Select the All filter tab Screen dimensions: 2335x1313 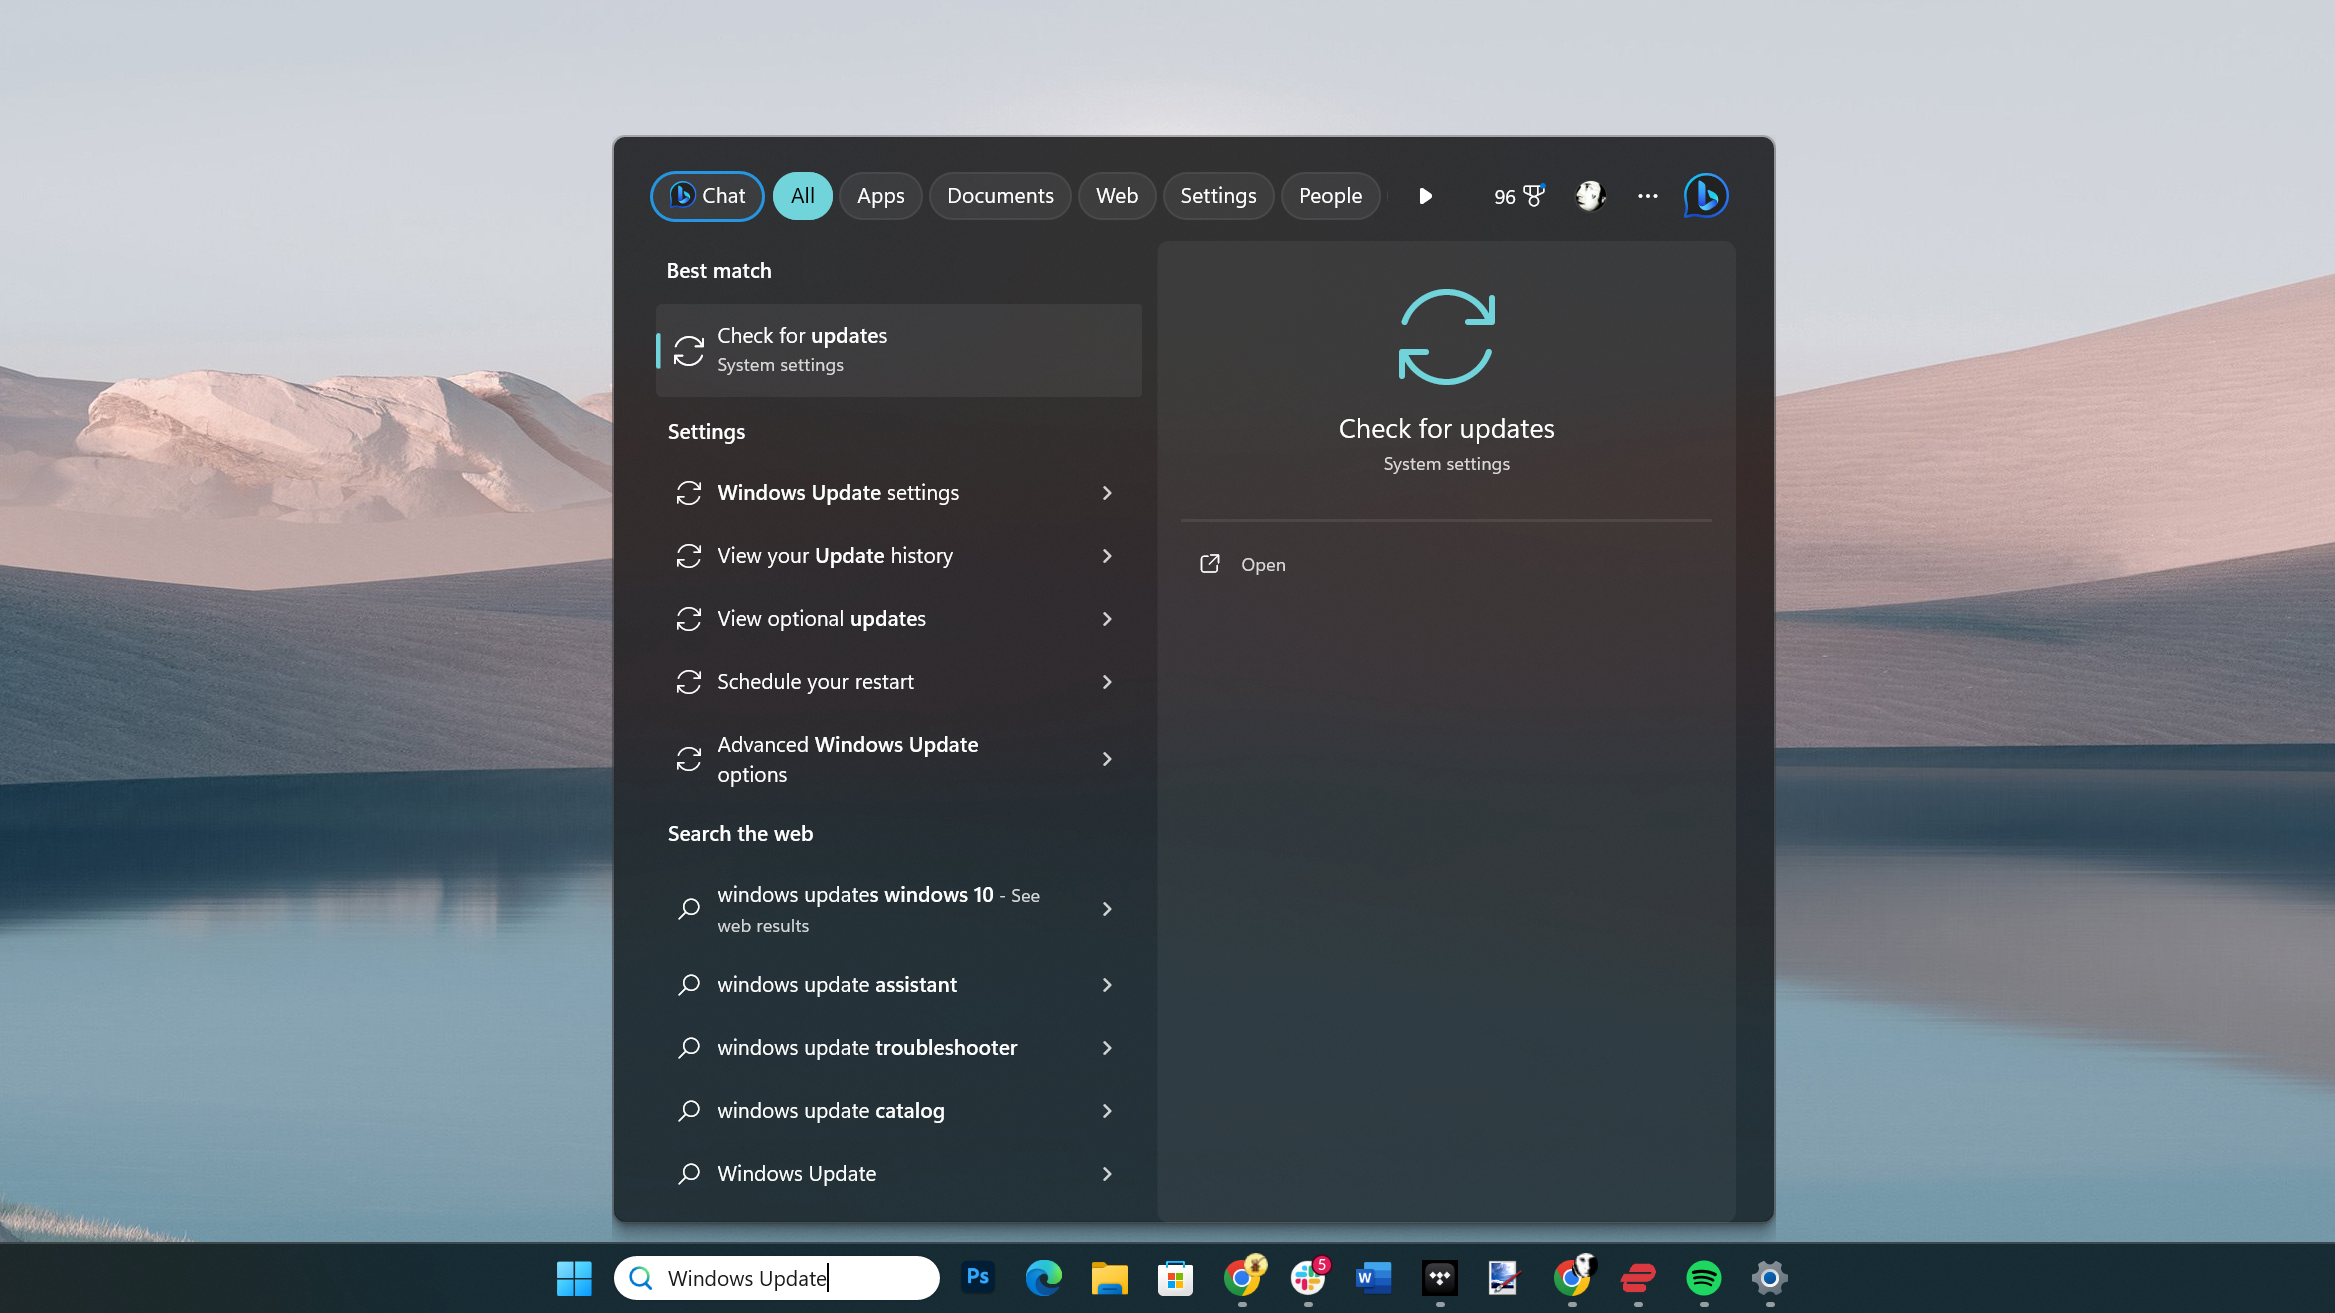point(802,196)
